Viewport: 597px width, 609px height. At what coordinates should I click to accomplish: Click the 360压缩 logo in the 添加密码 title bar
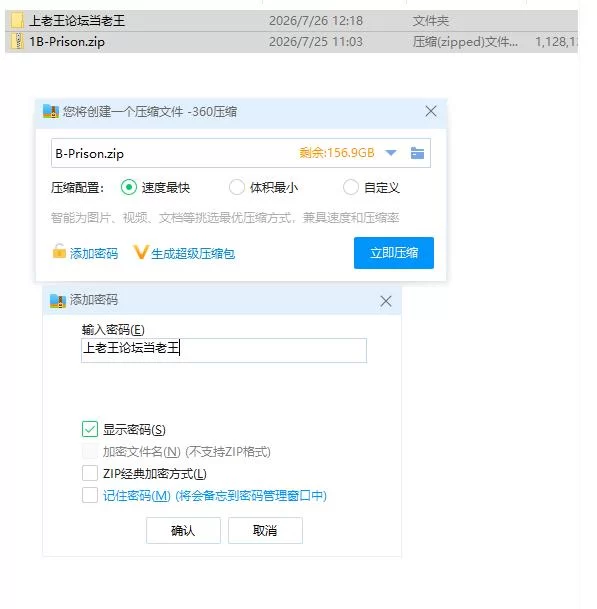click(58, 301)
